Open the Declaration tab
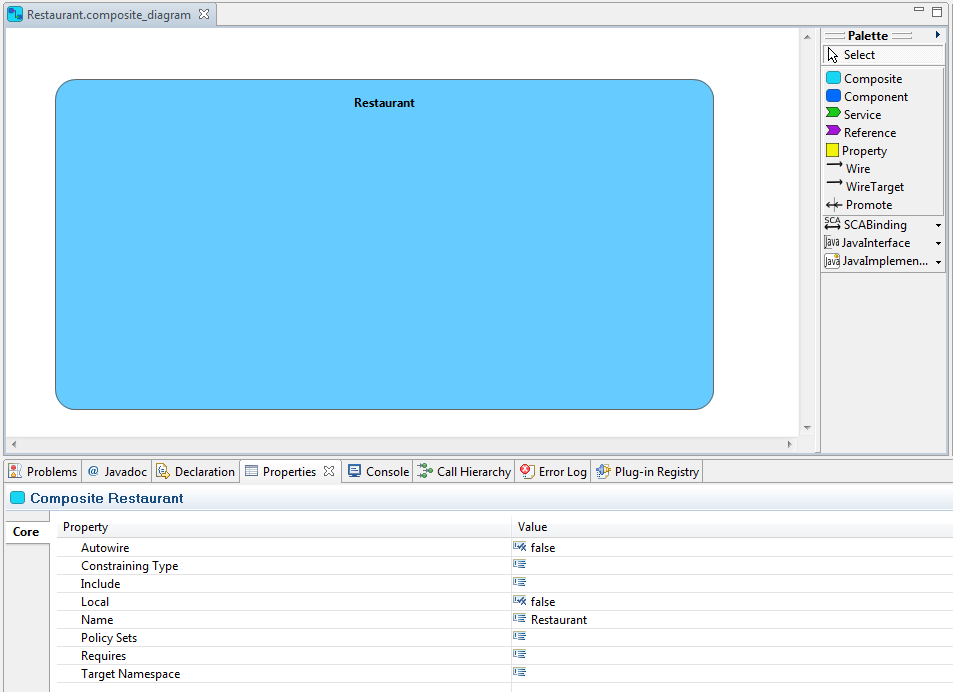Viewport: 953px width, 692px height. point(196,471)
